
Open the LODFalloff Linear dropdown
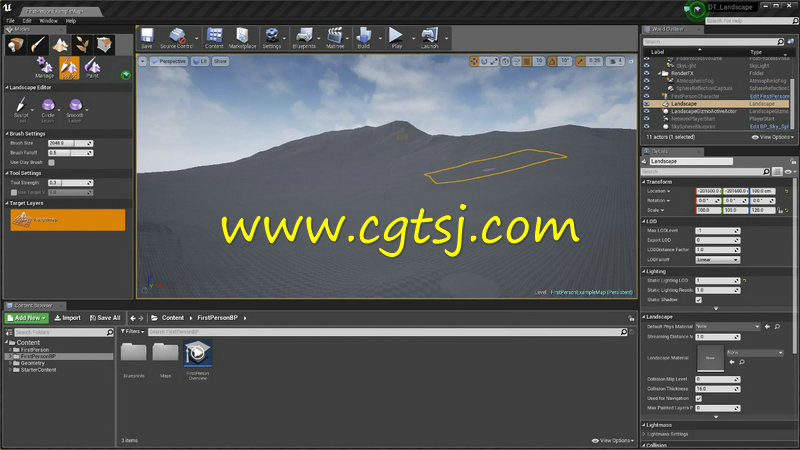click(x=717, y=260)
